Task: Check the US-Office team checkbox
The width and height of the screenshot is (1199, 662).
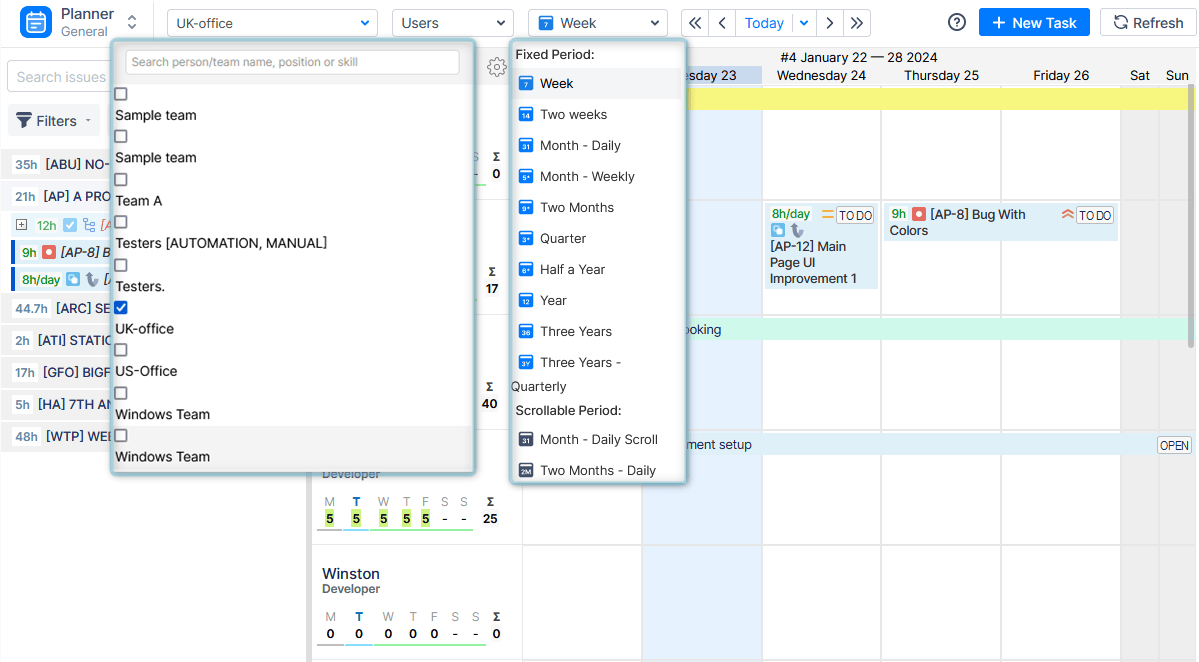Action: pyautogui.click(x=121, y=350)
